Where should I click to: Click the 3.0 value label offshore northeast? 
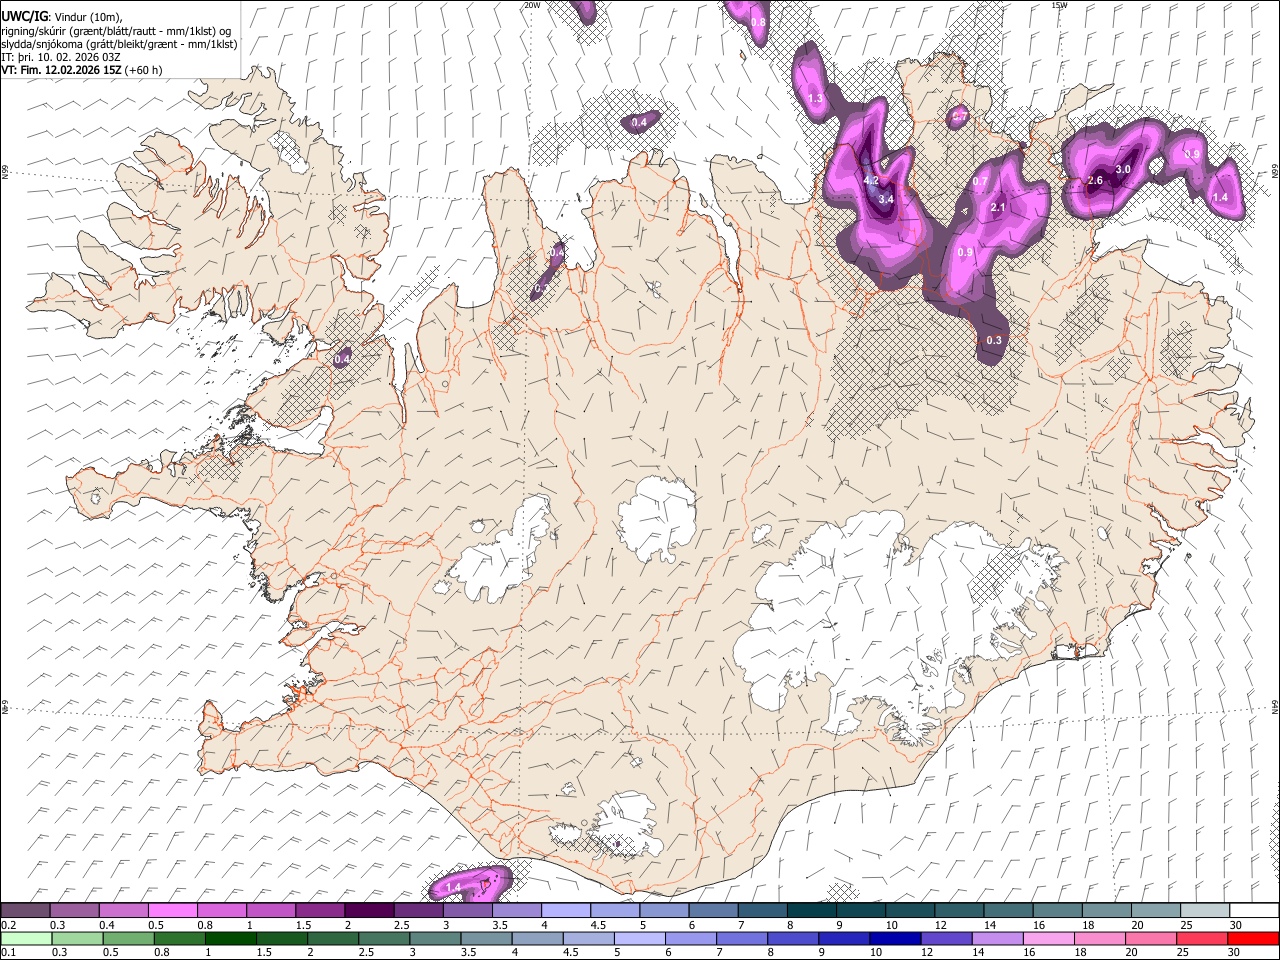1123,169
